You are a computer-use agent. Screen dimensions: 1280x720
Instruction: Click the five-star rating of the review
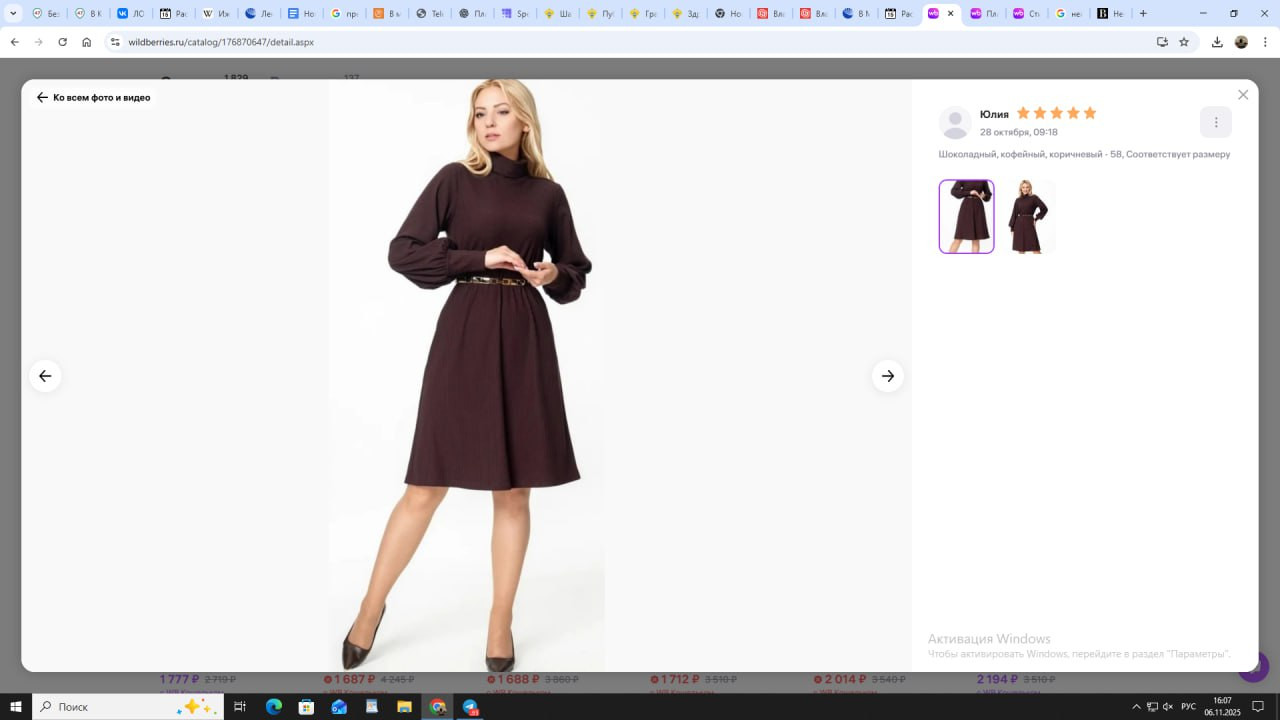click(x=1056, y=113)
